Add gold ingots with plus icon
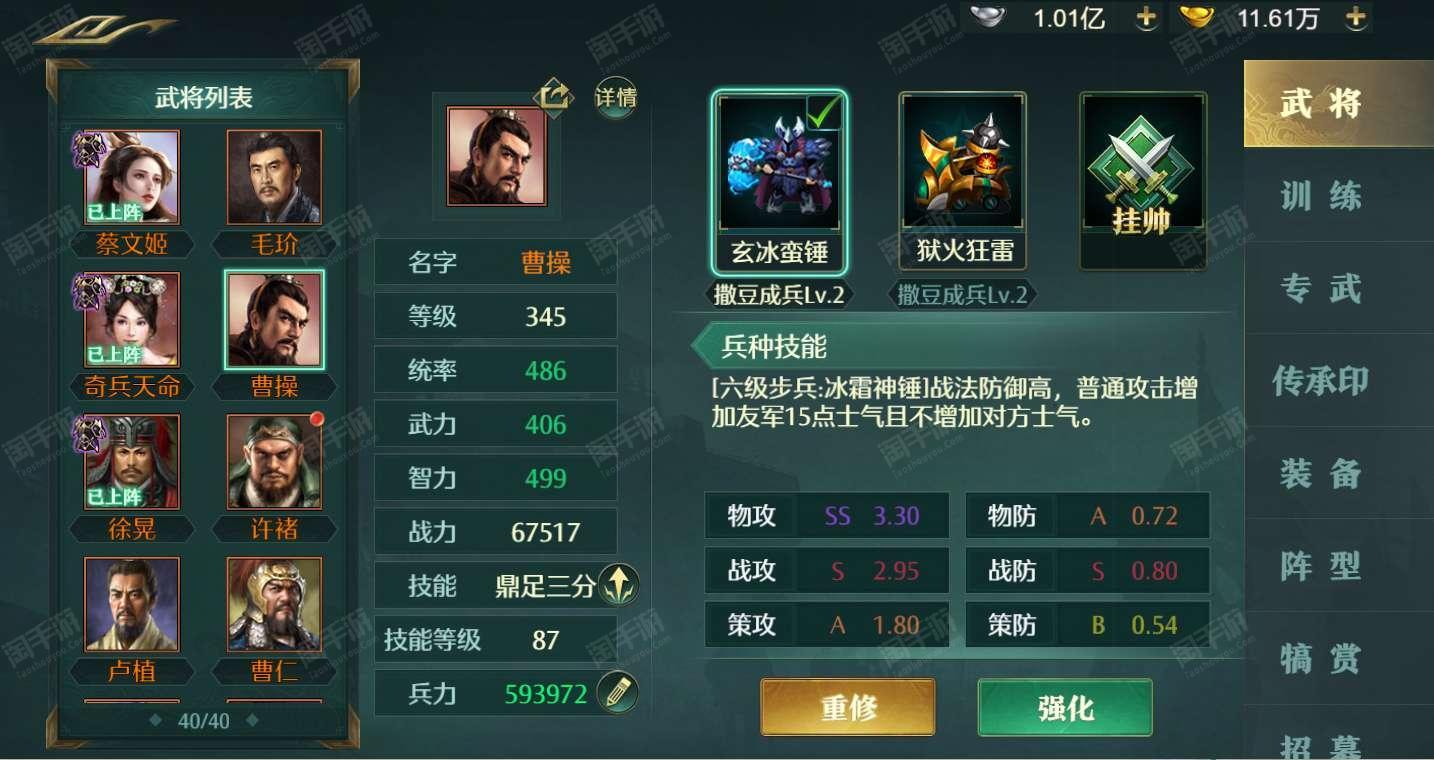This screenshot has width=1434, height=760. [x=1355, y=18]
